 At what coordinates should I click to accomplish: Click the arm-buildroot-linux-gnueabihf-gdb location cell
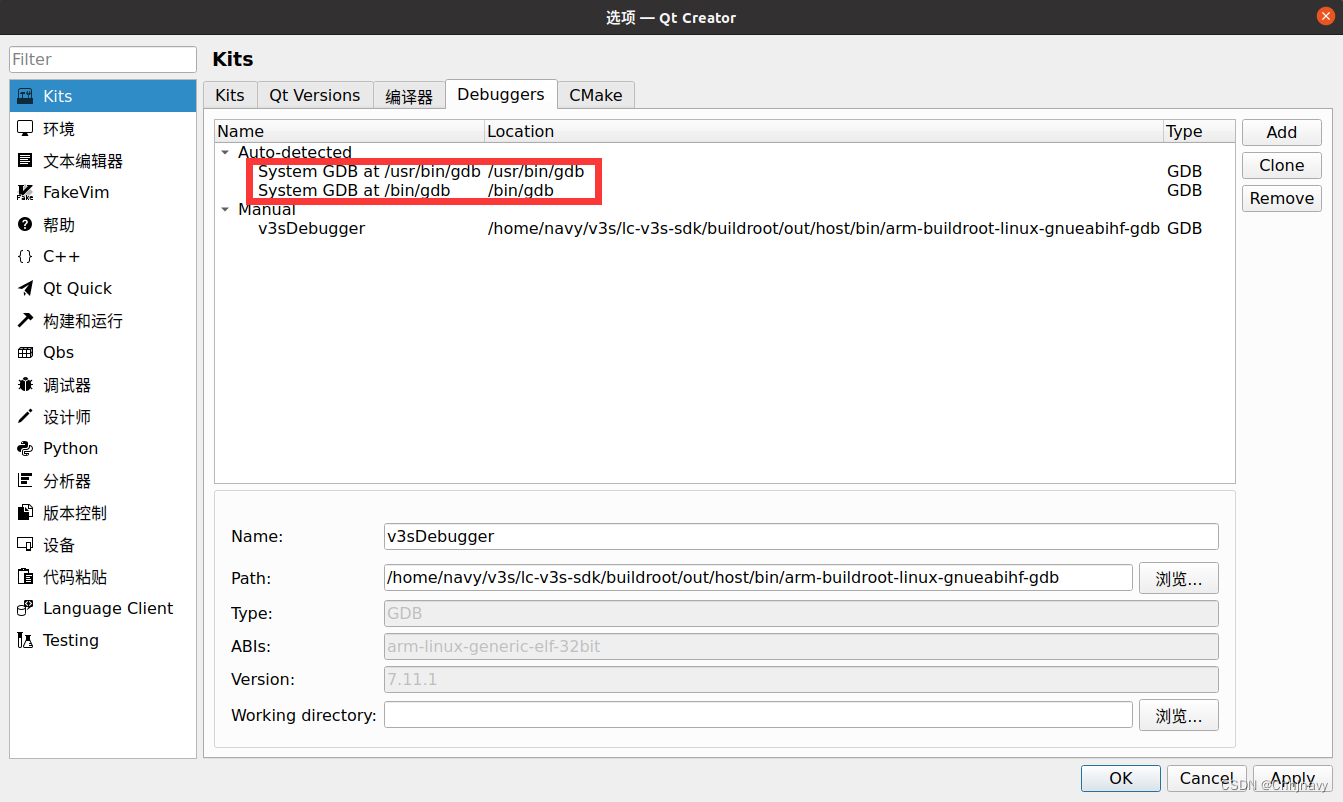tap(824, 228)
